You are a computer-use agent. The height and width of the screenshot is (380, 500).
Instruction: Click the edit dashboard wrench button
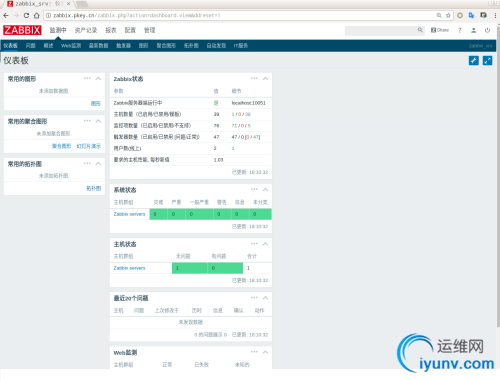point(474,60)
